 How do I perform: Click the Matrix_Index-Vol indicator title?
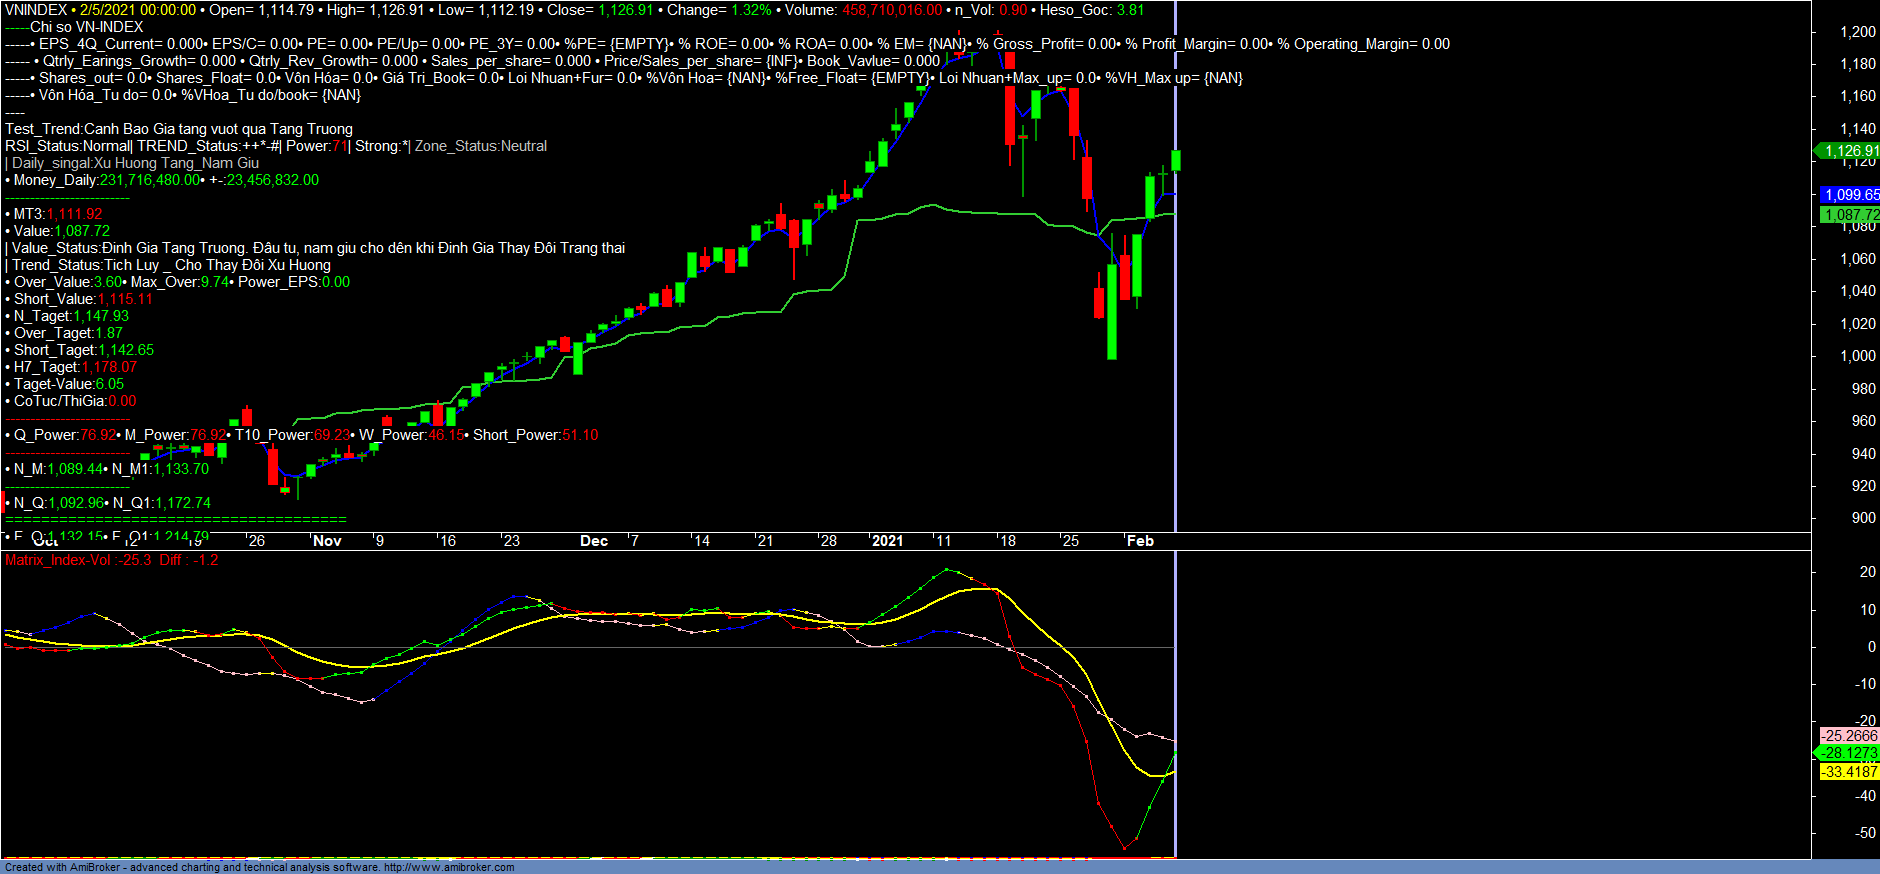(x=58, y=560)
